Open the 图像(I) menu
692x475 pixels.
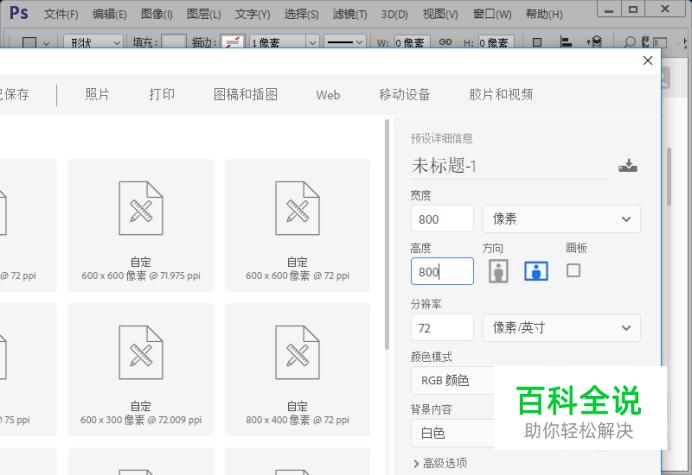tap(157, 14)
